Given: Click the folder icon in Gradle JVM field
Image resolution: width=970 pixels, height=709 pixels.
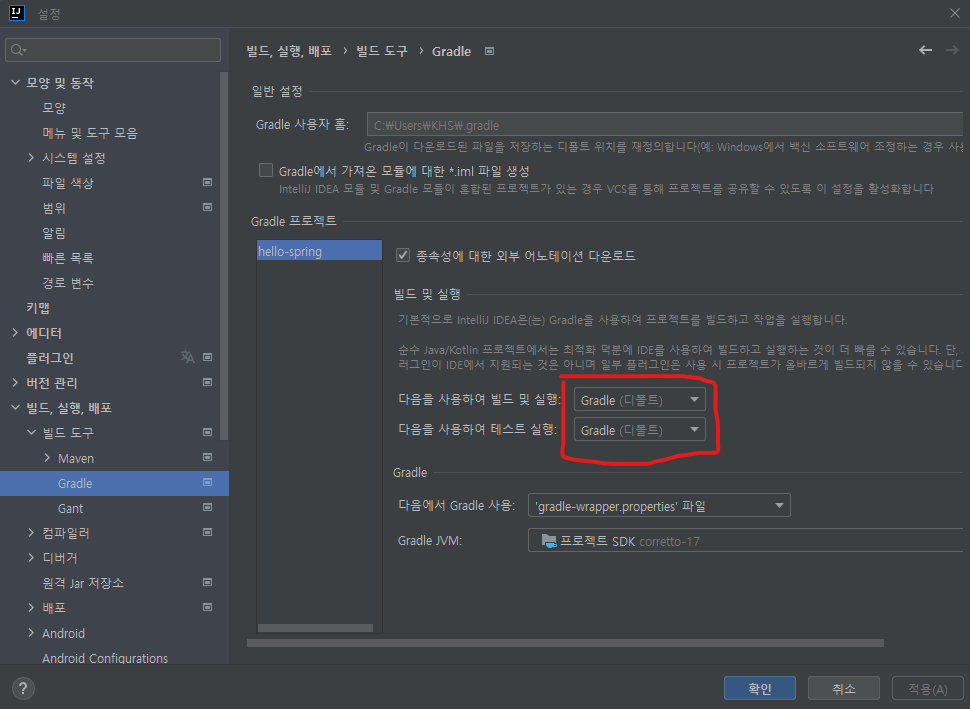Looking at the screenshot, I should coord(549,541).
